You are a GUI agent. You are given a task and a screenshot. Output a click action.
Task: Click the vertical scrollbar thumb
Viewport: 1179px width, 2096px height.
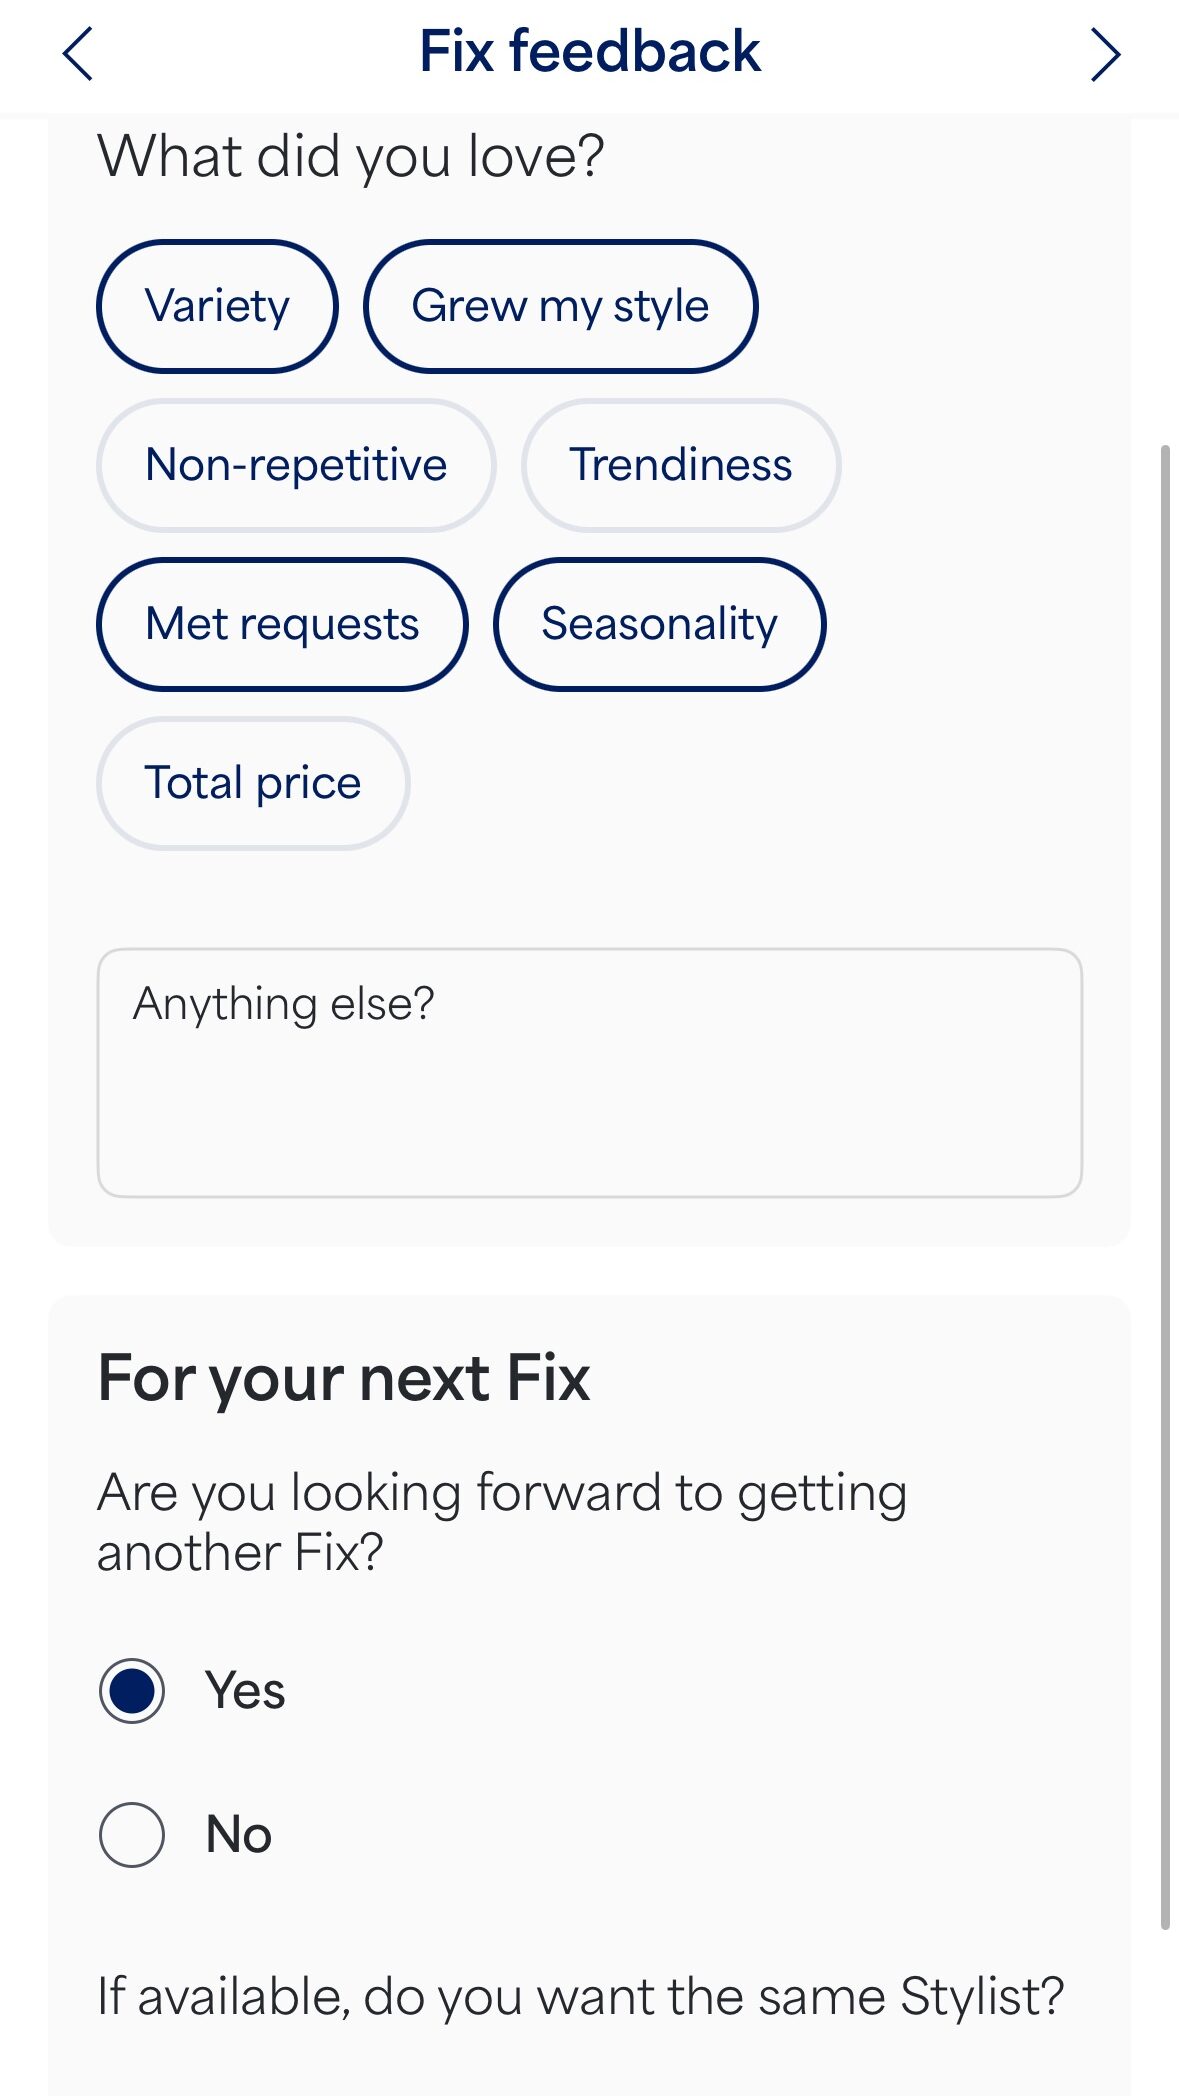click(x=1164, y=1185)
